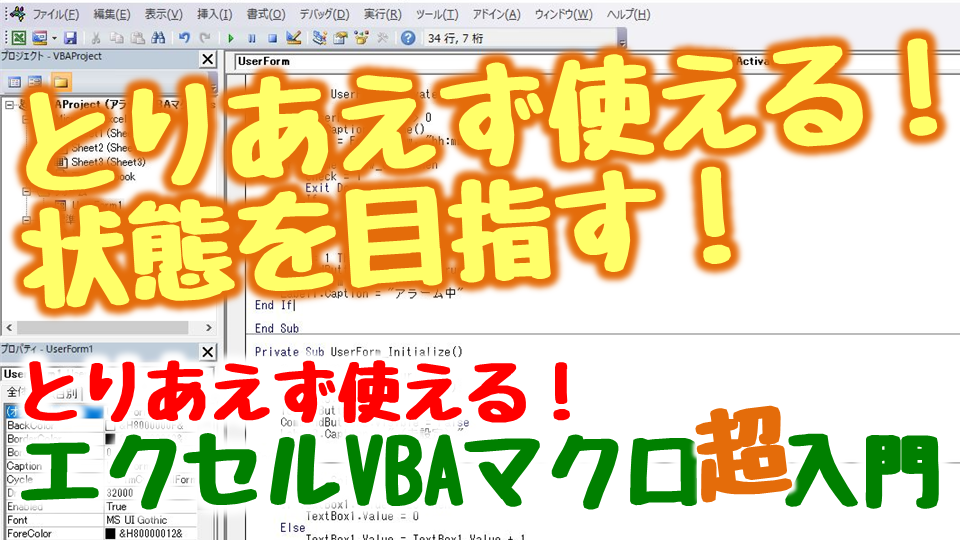Image resolution: width=960 pixels, height=540 pixels.
Task: Open the Activate procedure dropdown above code
Action: (x=847, y=61)
